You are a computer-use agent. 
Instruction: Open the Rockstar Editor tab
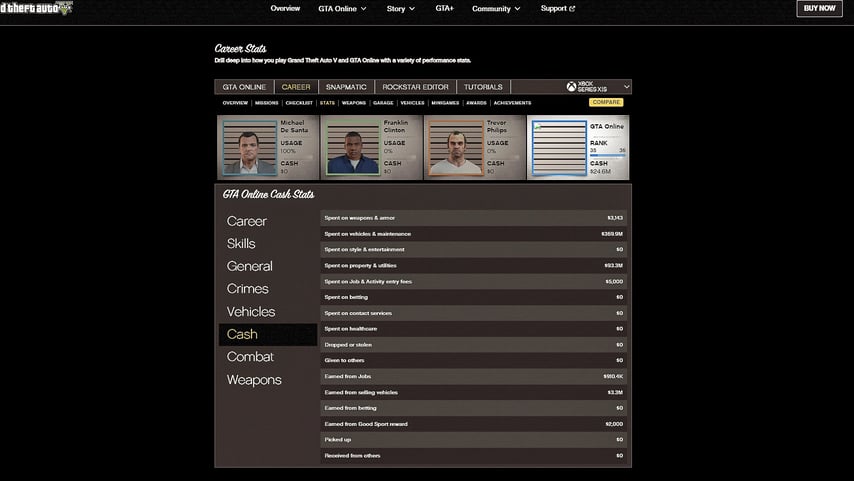415,87
